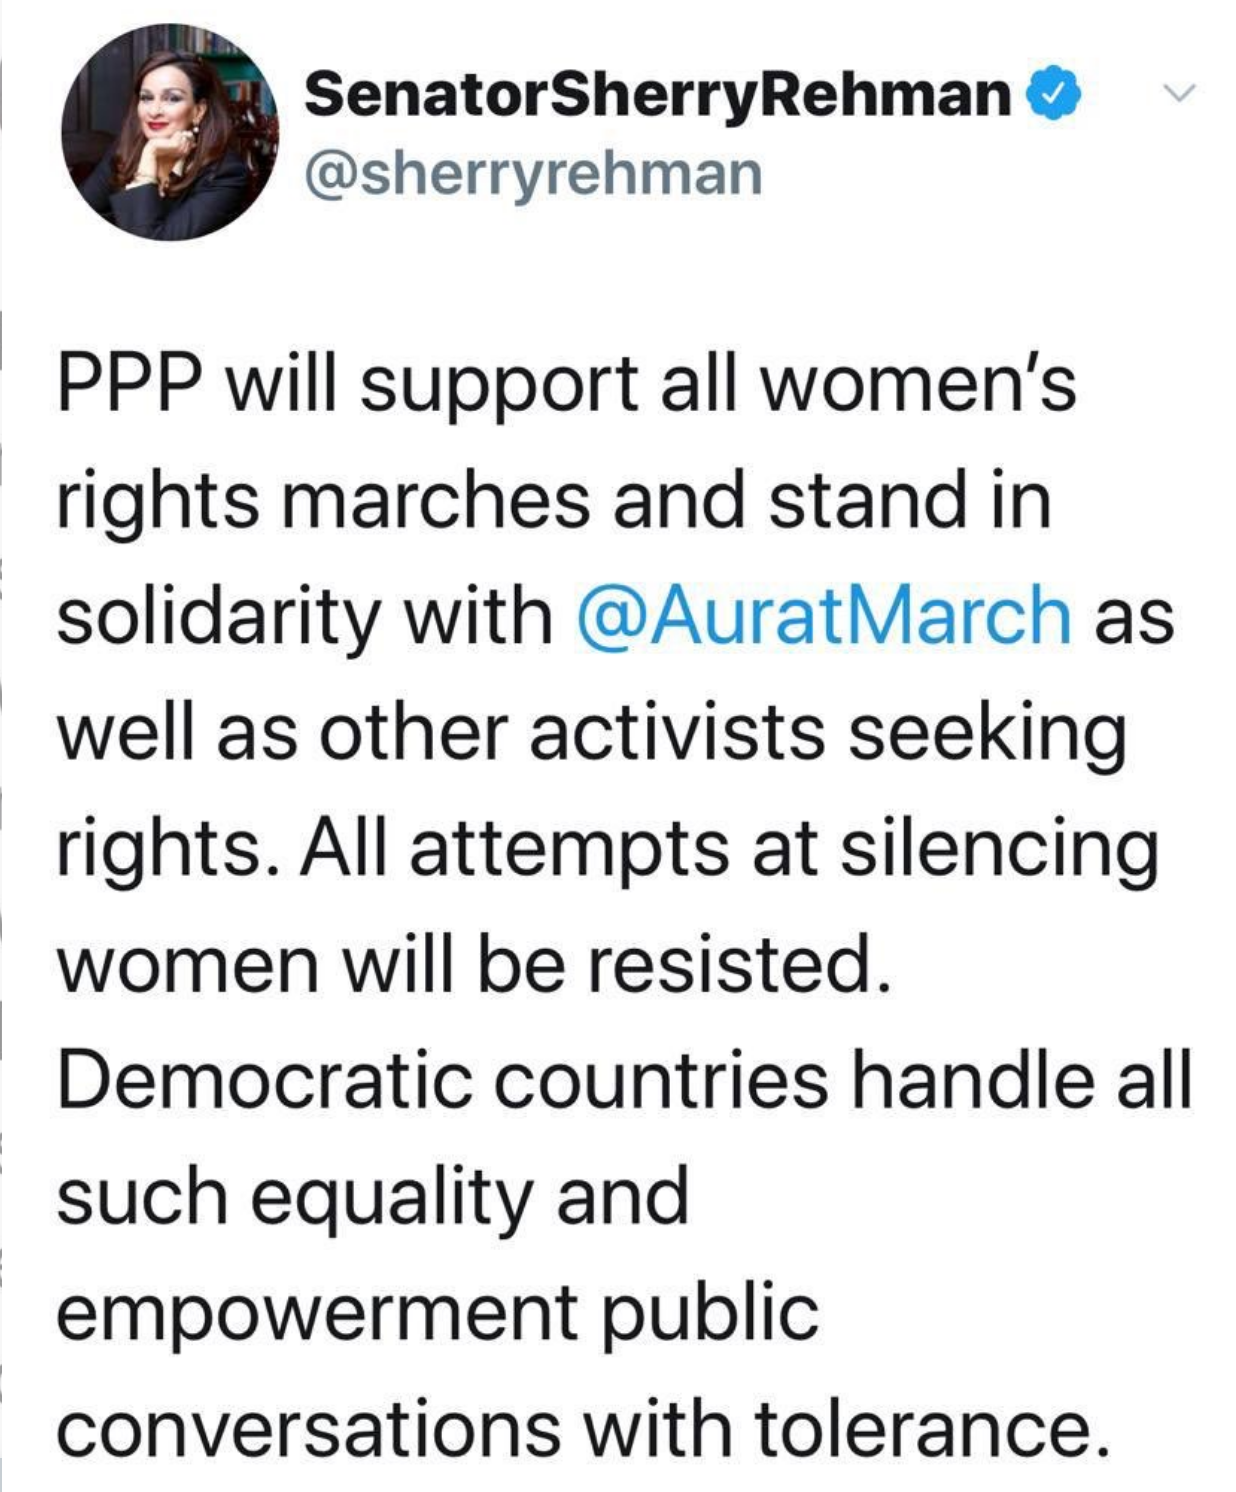1236x1492 pixels.
Task: Click 'Democratic countries handle all' line
Action: [x=624, y=1080]
